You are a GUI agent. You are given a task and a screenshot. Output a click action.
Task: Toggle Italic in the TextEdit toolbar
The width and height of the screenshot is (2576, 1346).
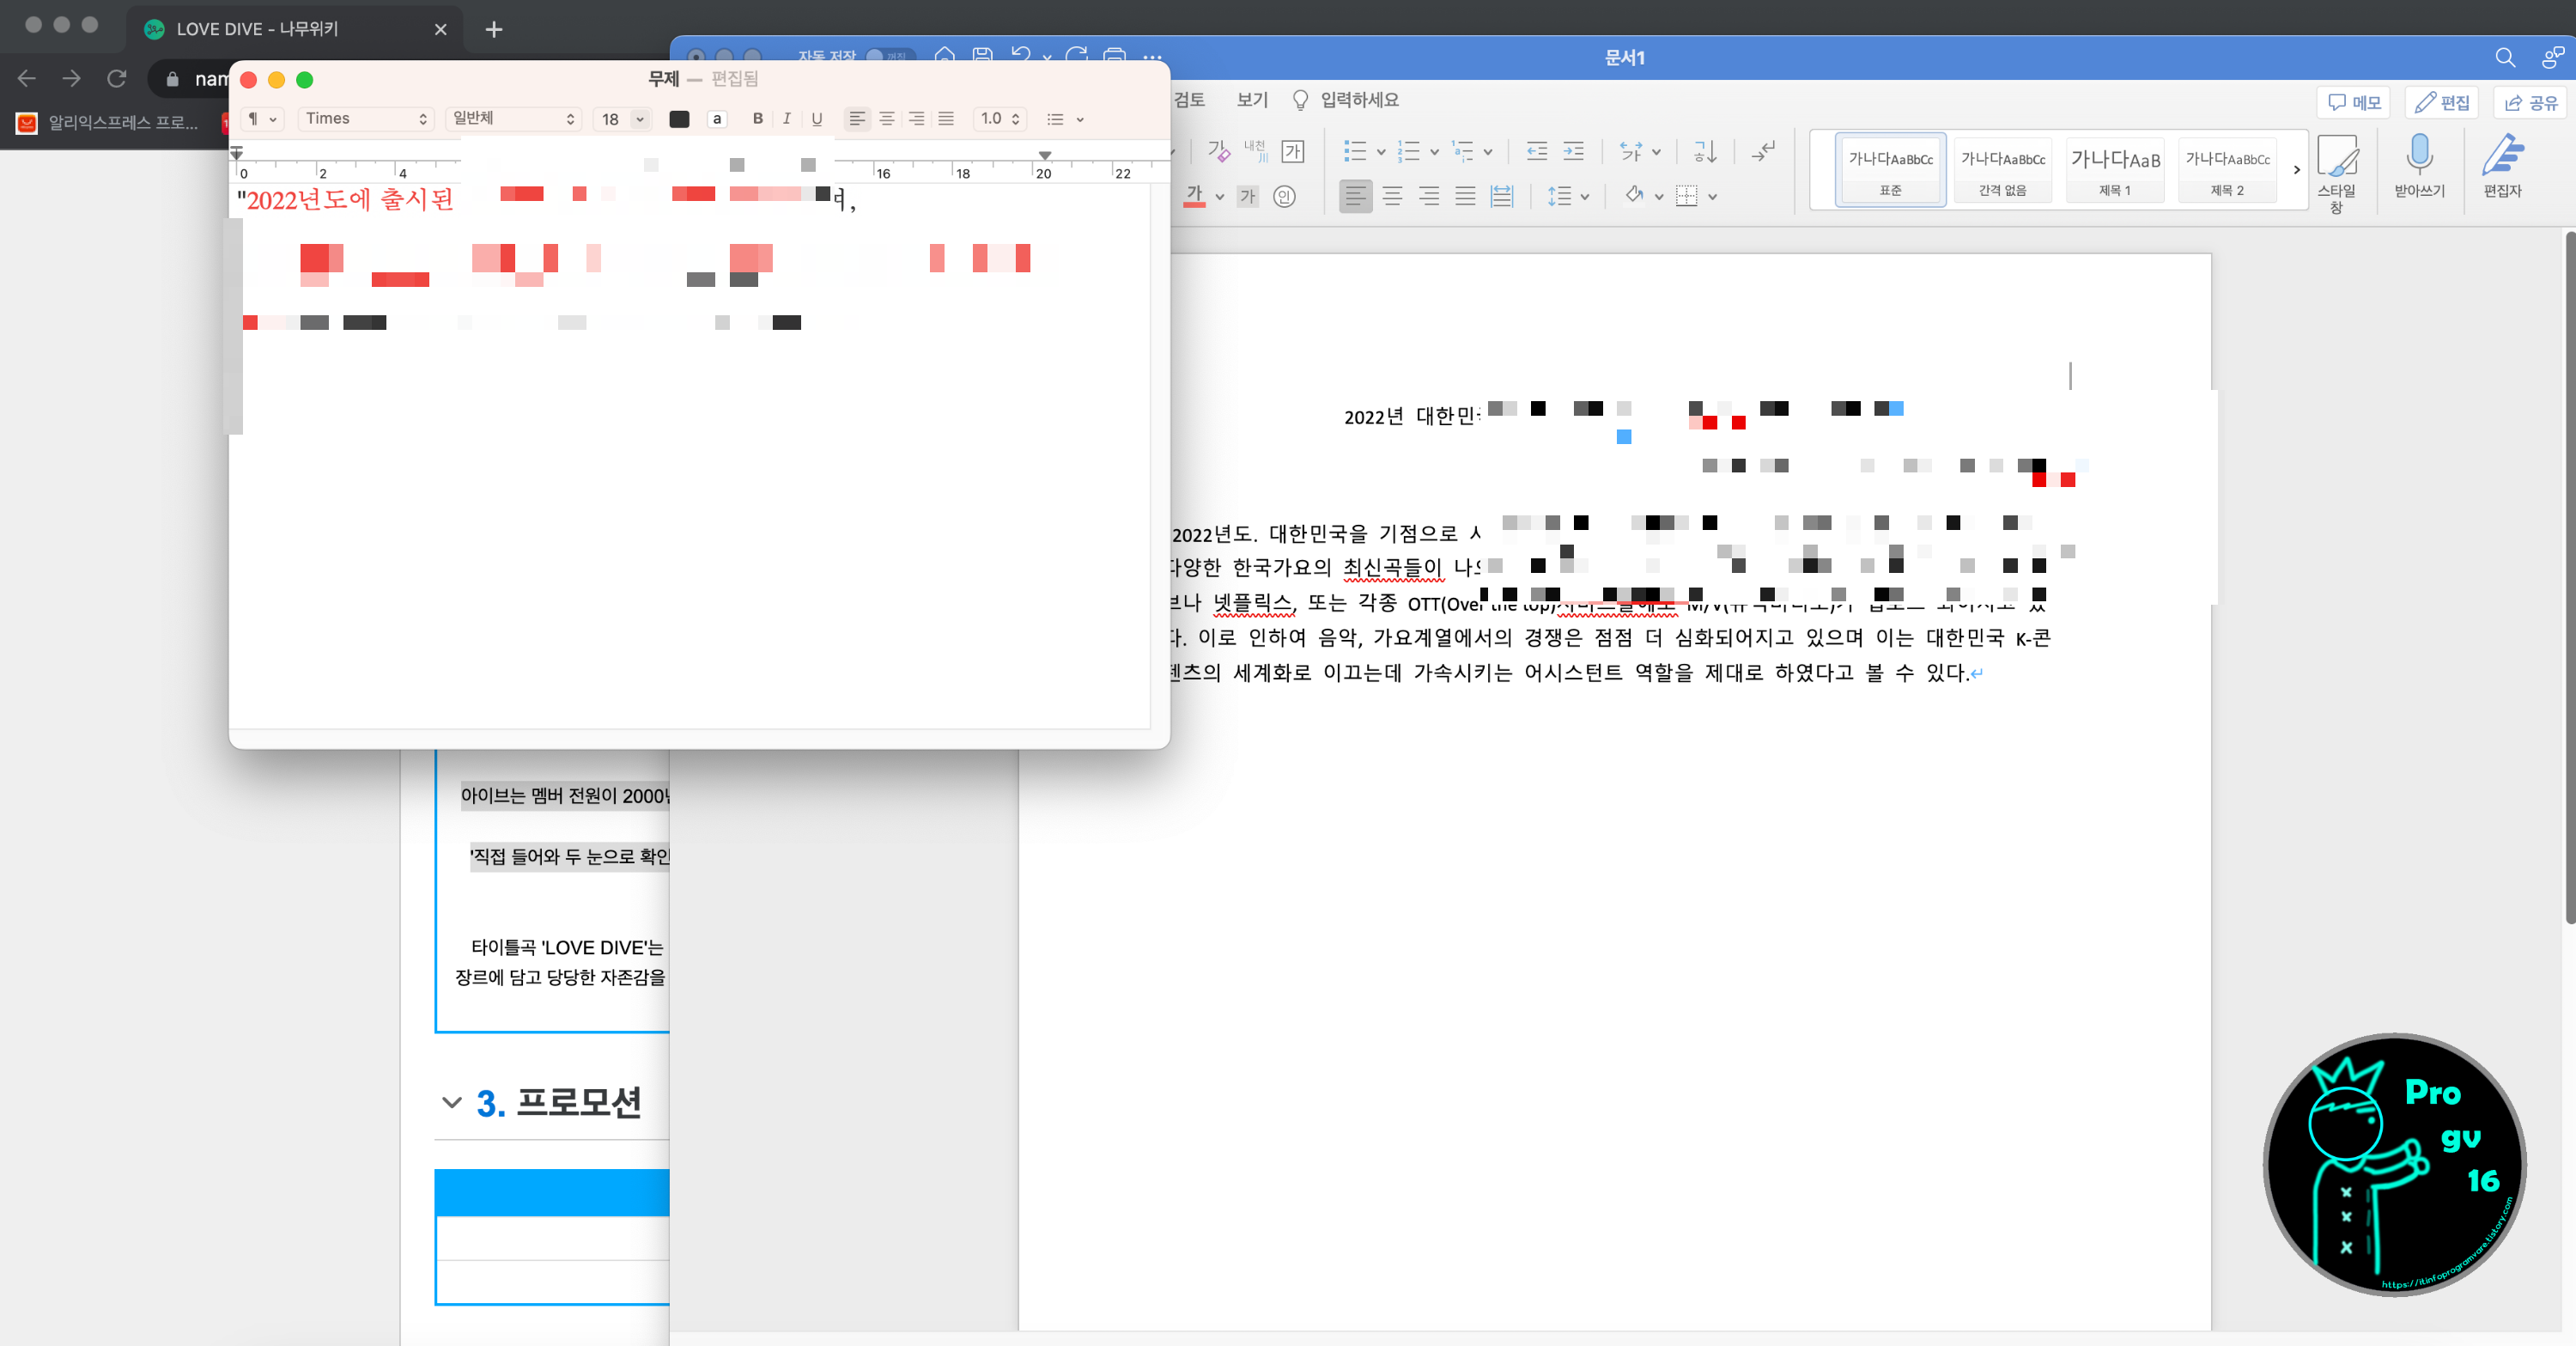point(787,119)
